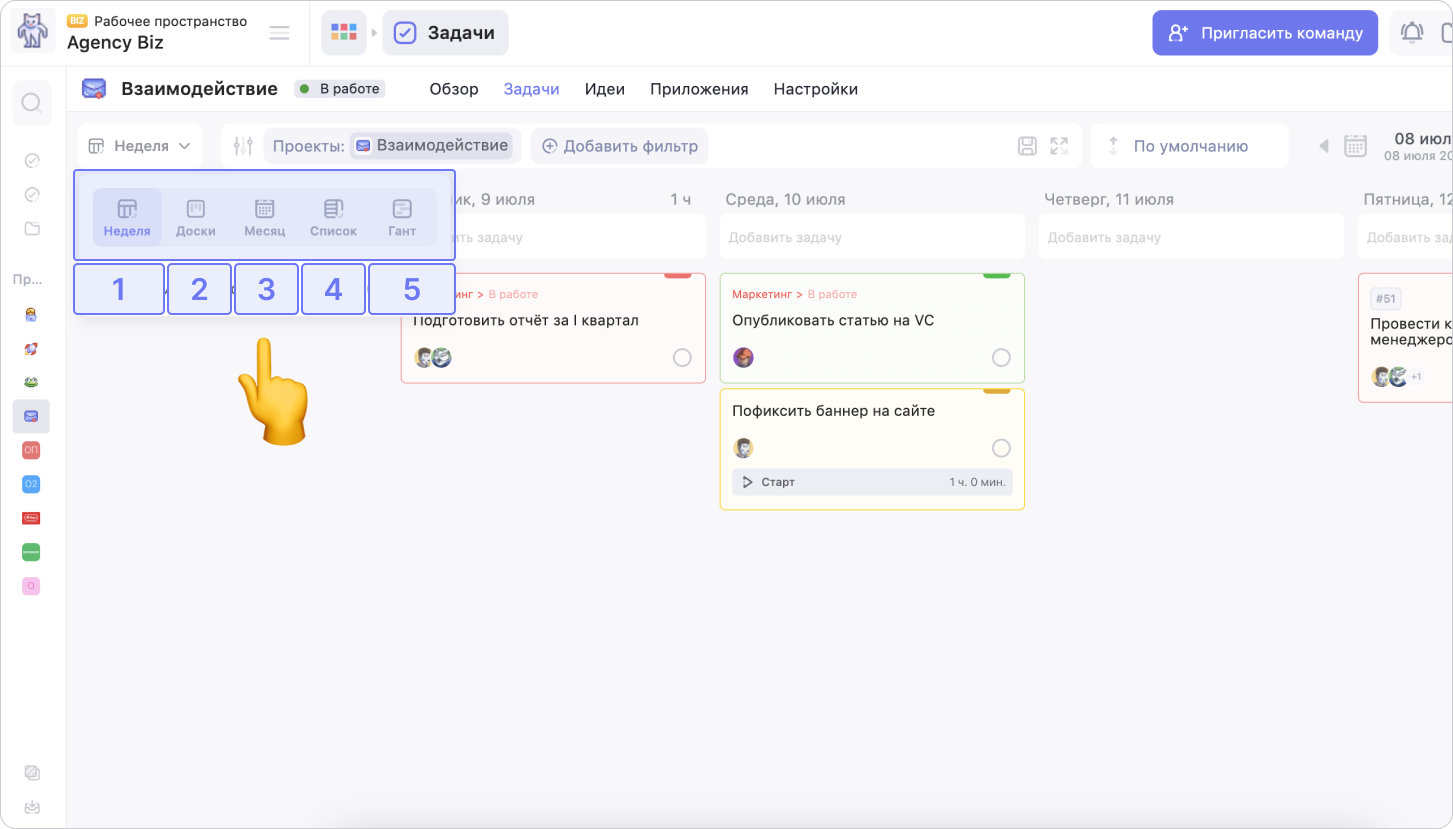1453x829 pixels.
Task: Click the filter sliders icon
Action: pos(243,146)
